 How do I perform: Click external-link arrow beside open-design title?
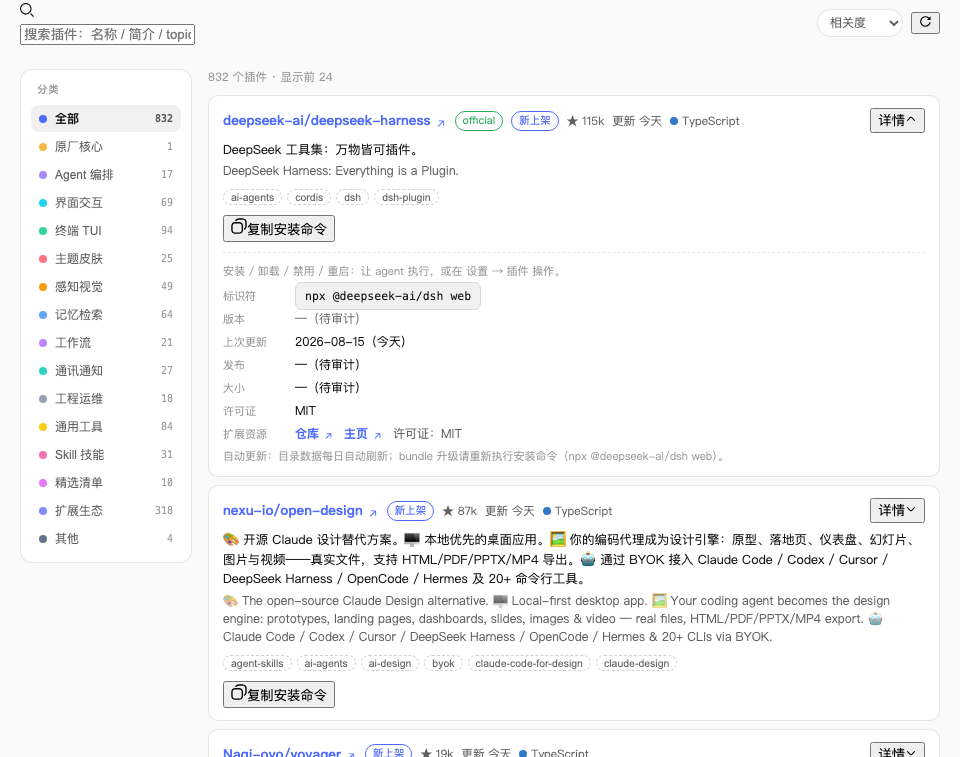coord(373,513)
